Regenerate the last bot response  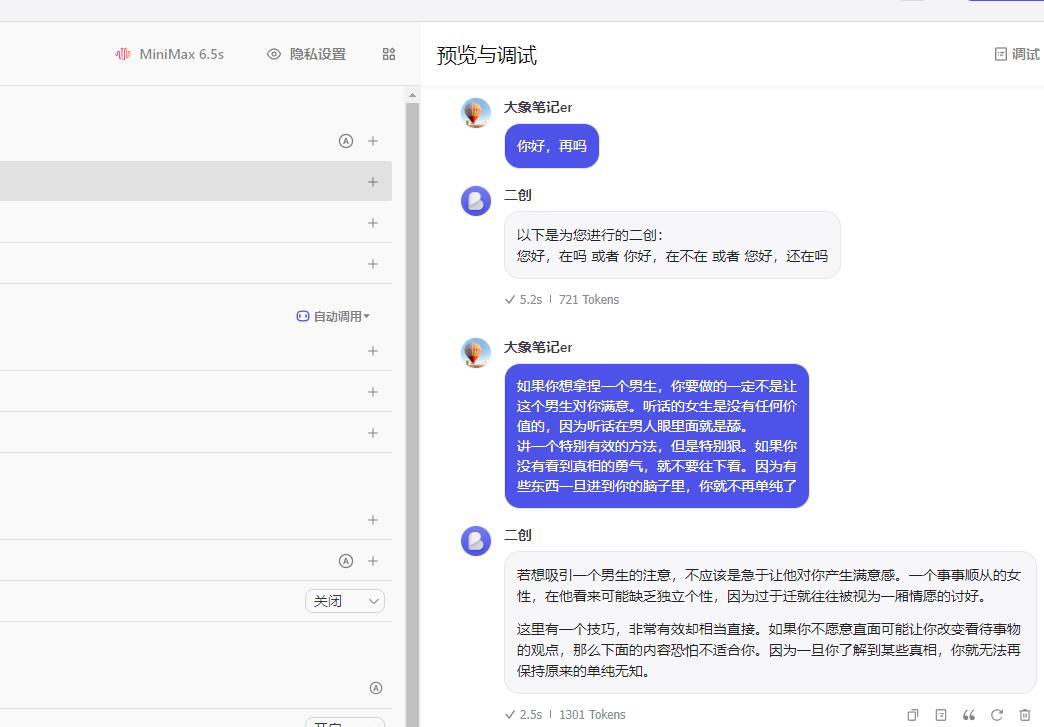coord(996,715)
